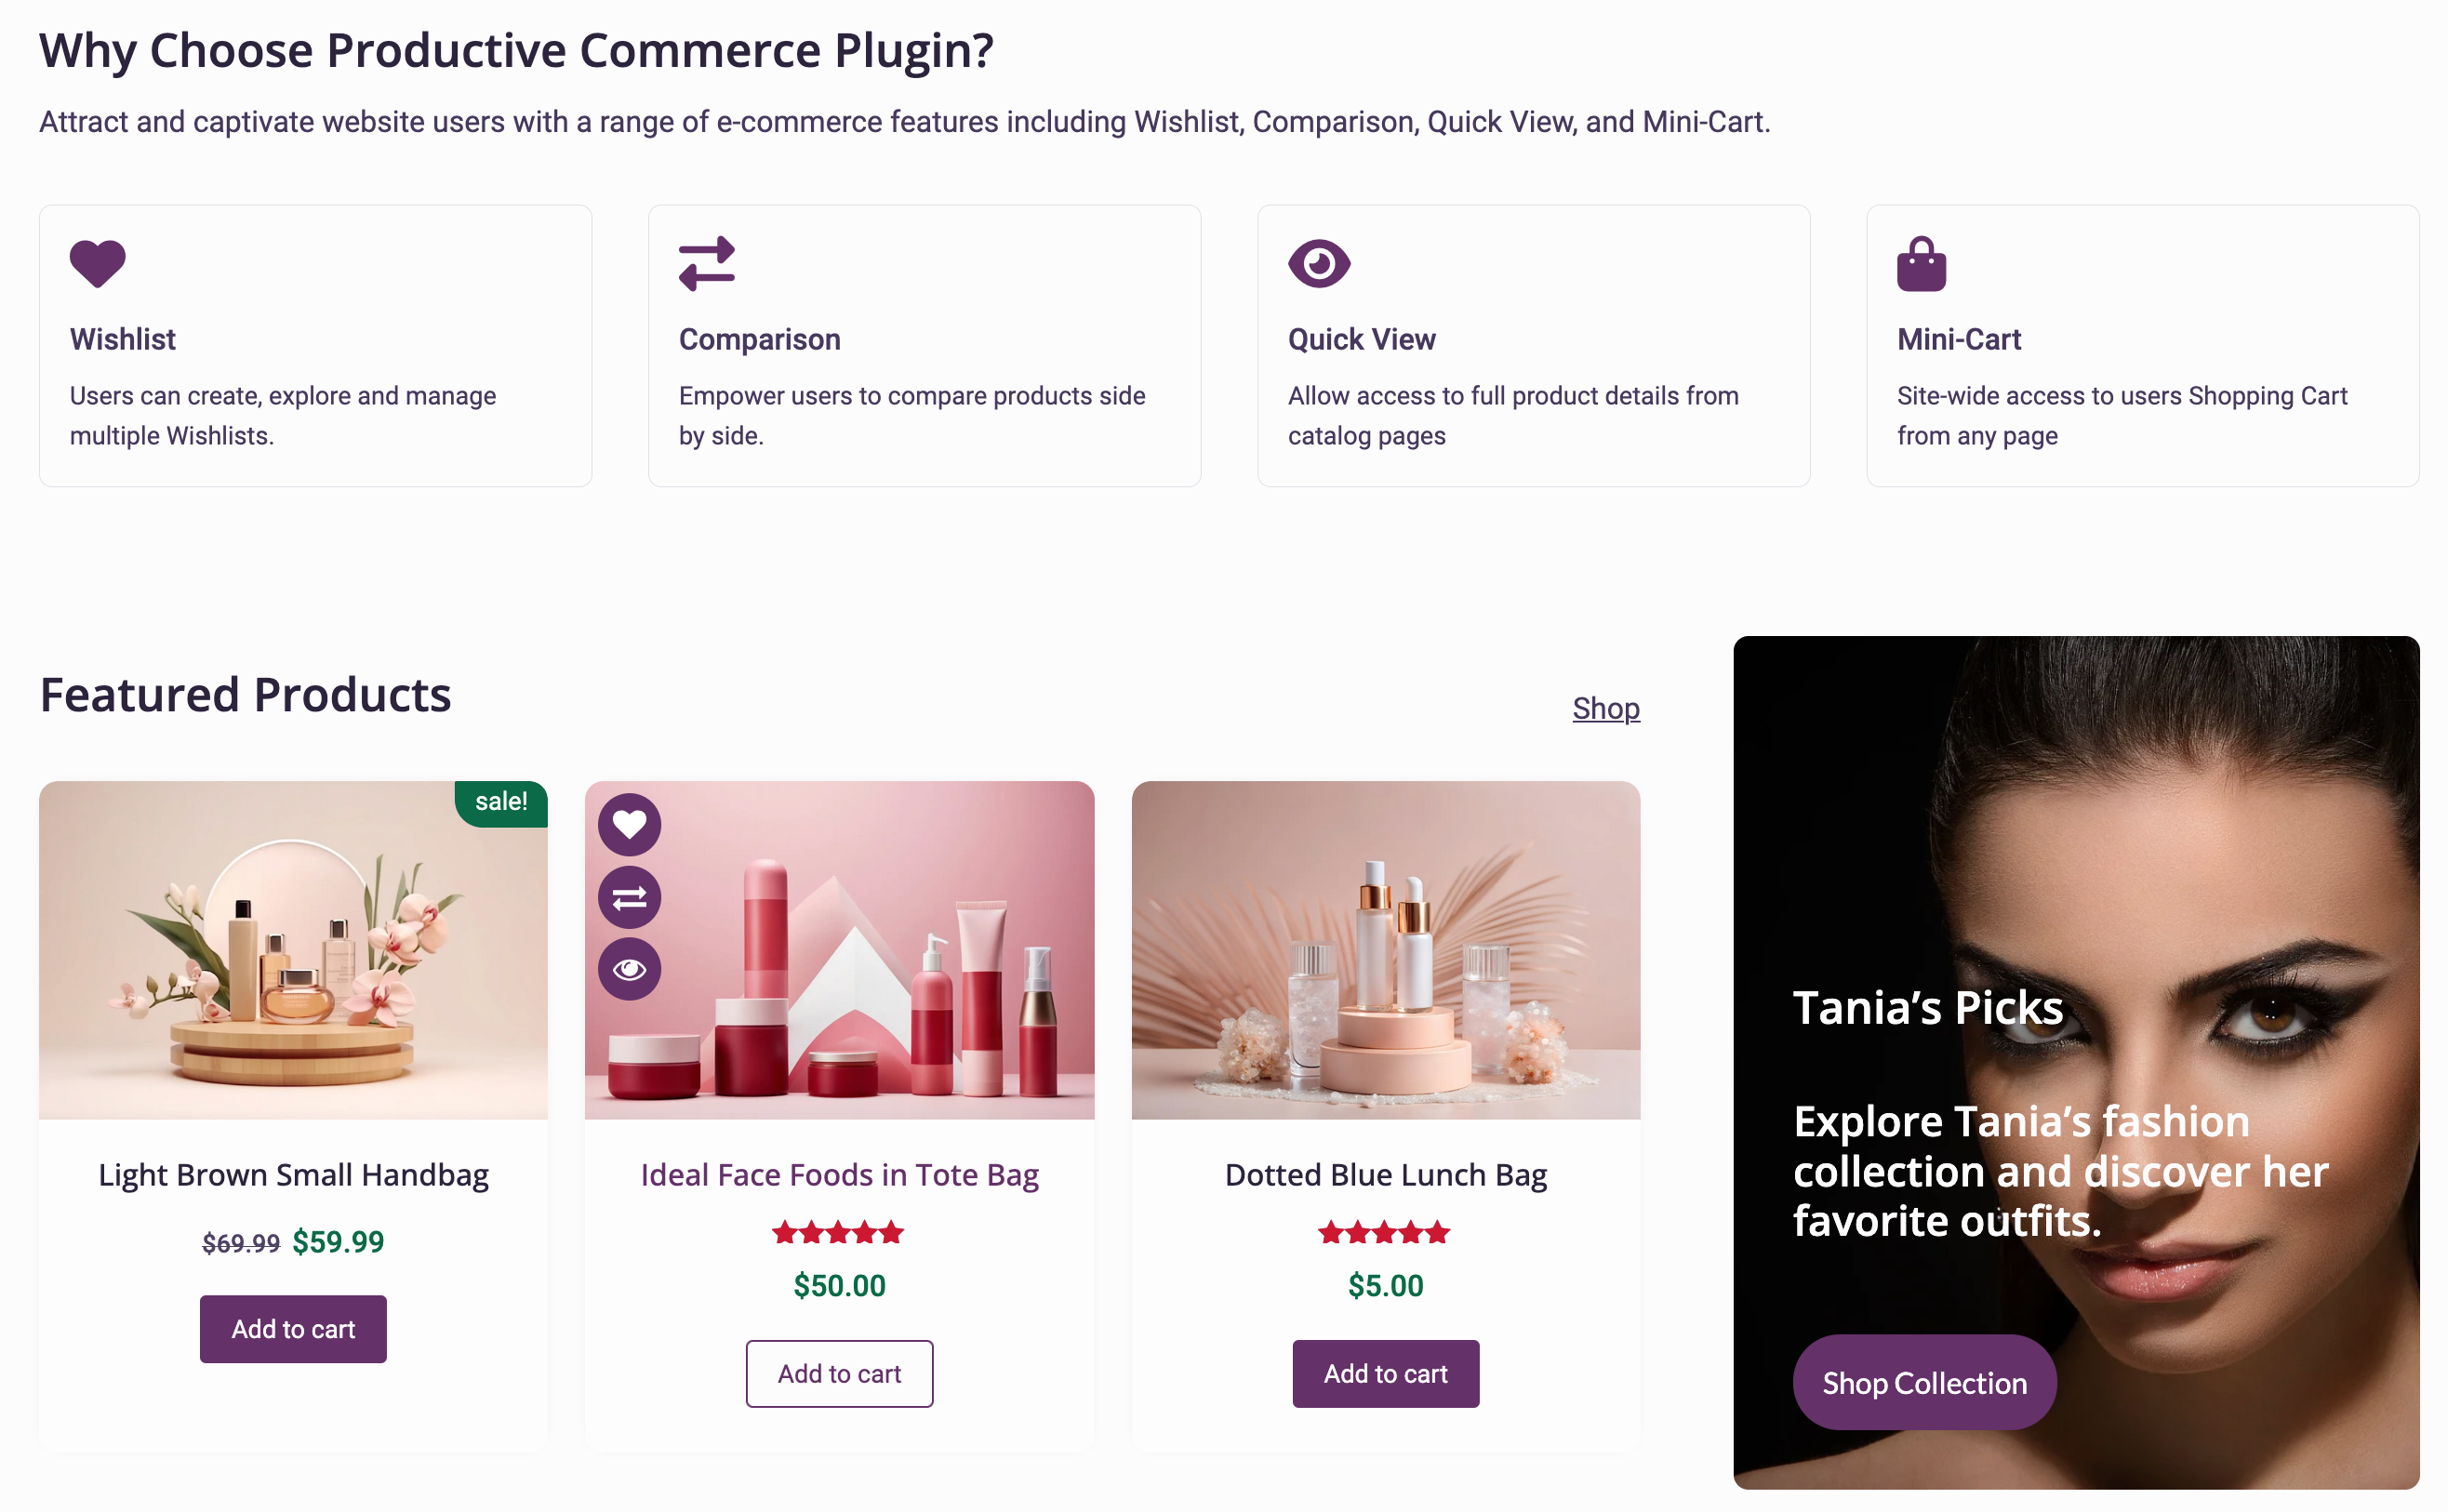Follow the Shop link beside Featured Products
2448x1512 pixels.
pyautogui.click(x=1605, y=708)
